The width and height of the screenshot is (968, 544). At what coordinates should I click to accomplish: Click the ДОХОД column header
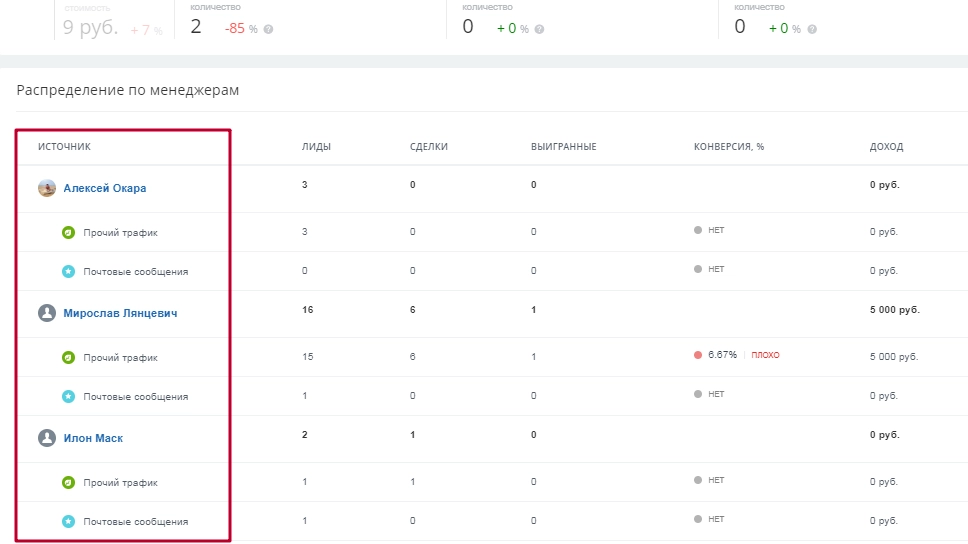886,147
